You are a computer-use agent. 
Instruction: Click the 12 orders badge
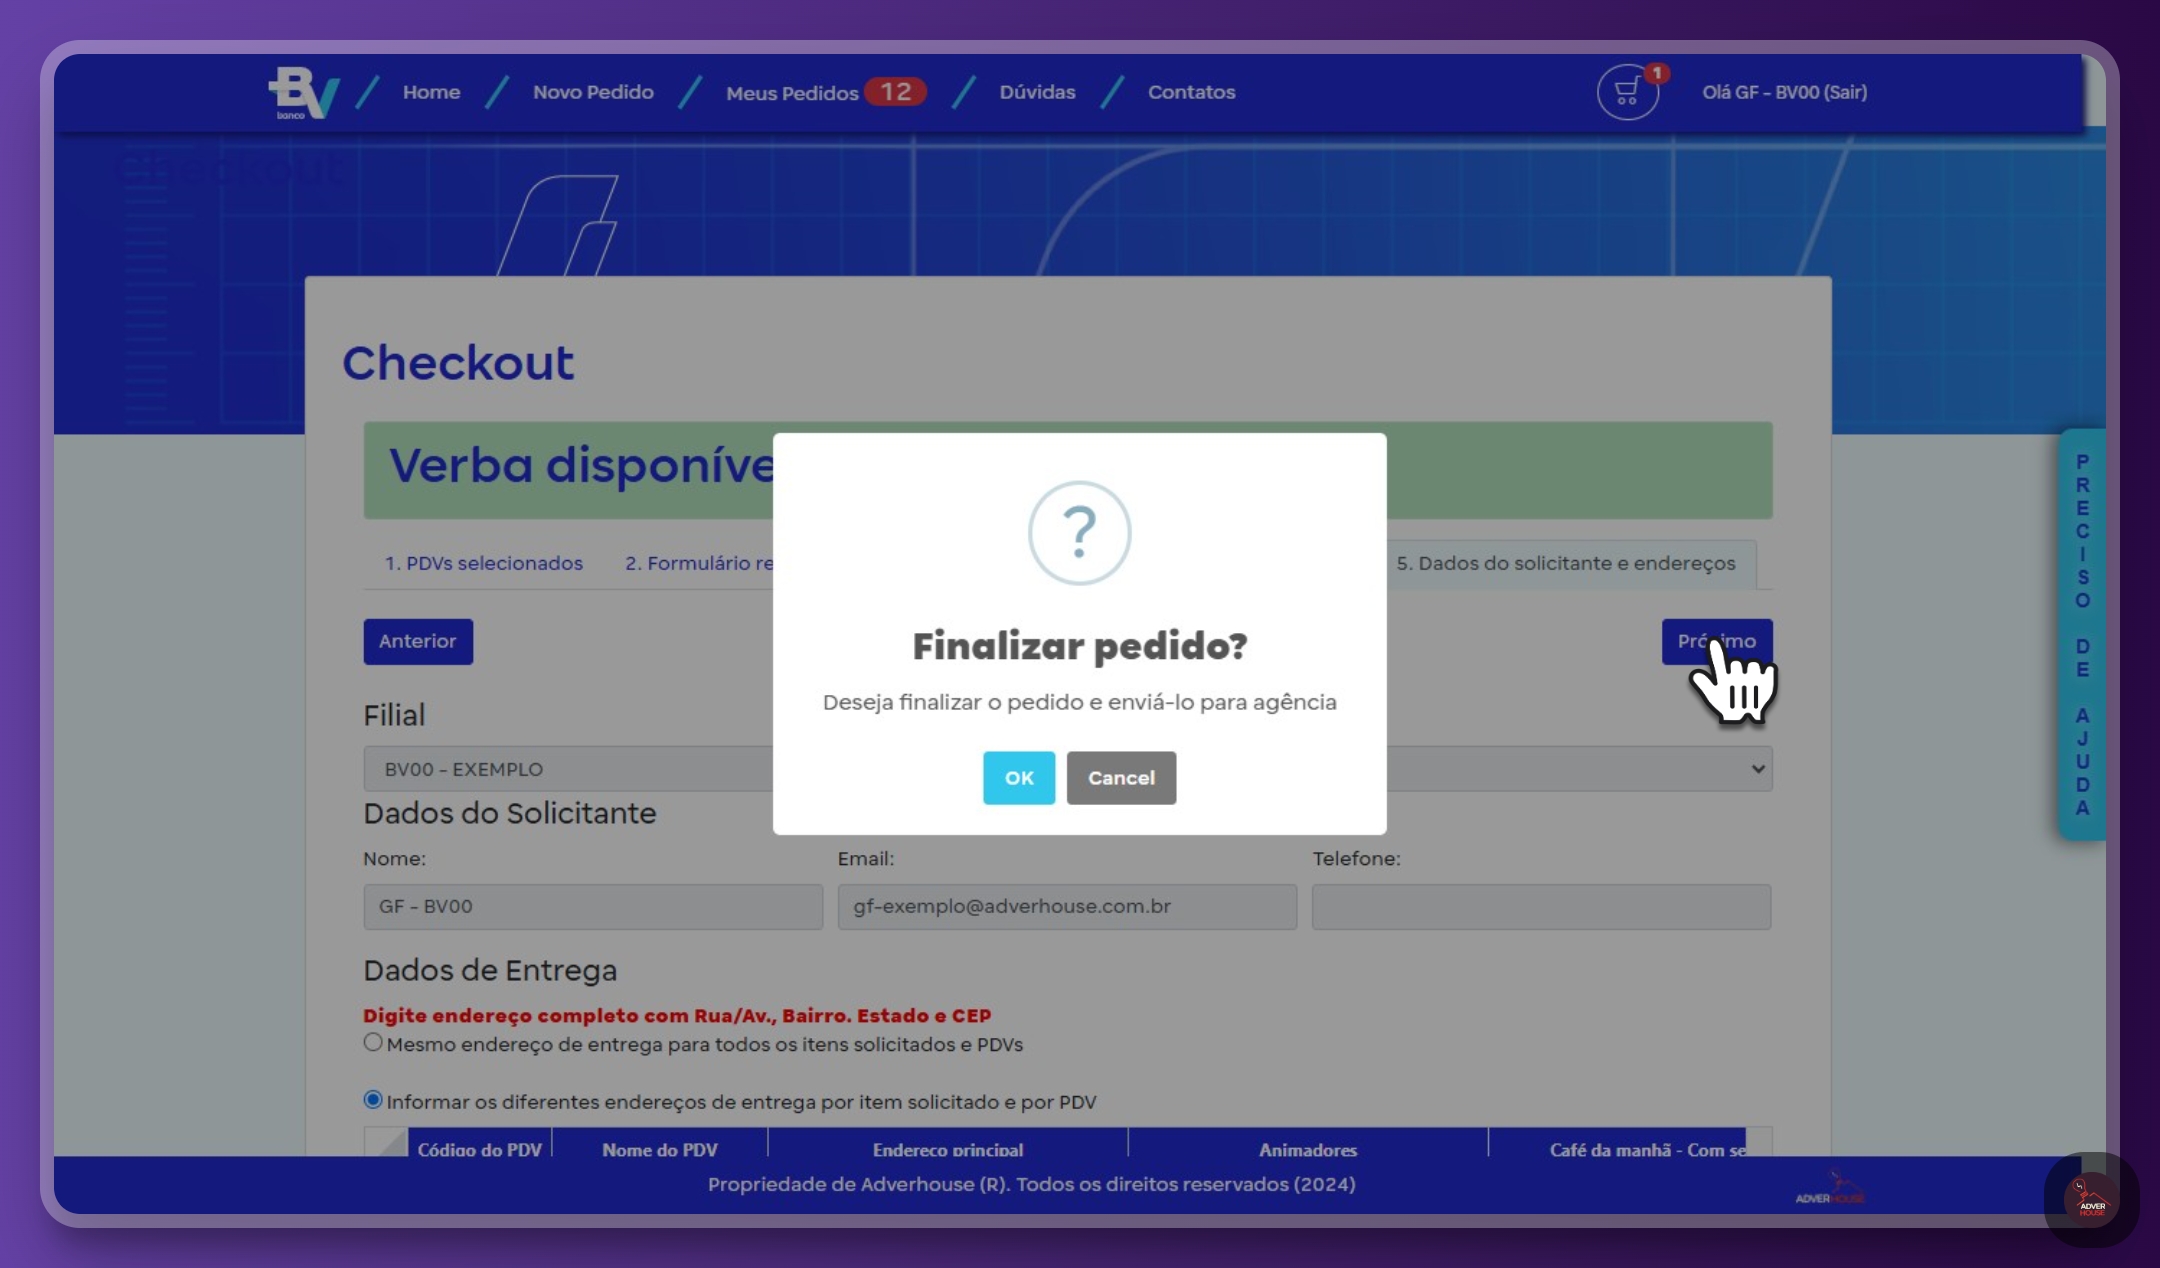click(895, 92)
